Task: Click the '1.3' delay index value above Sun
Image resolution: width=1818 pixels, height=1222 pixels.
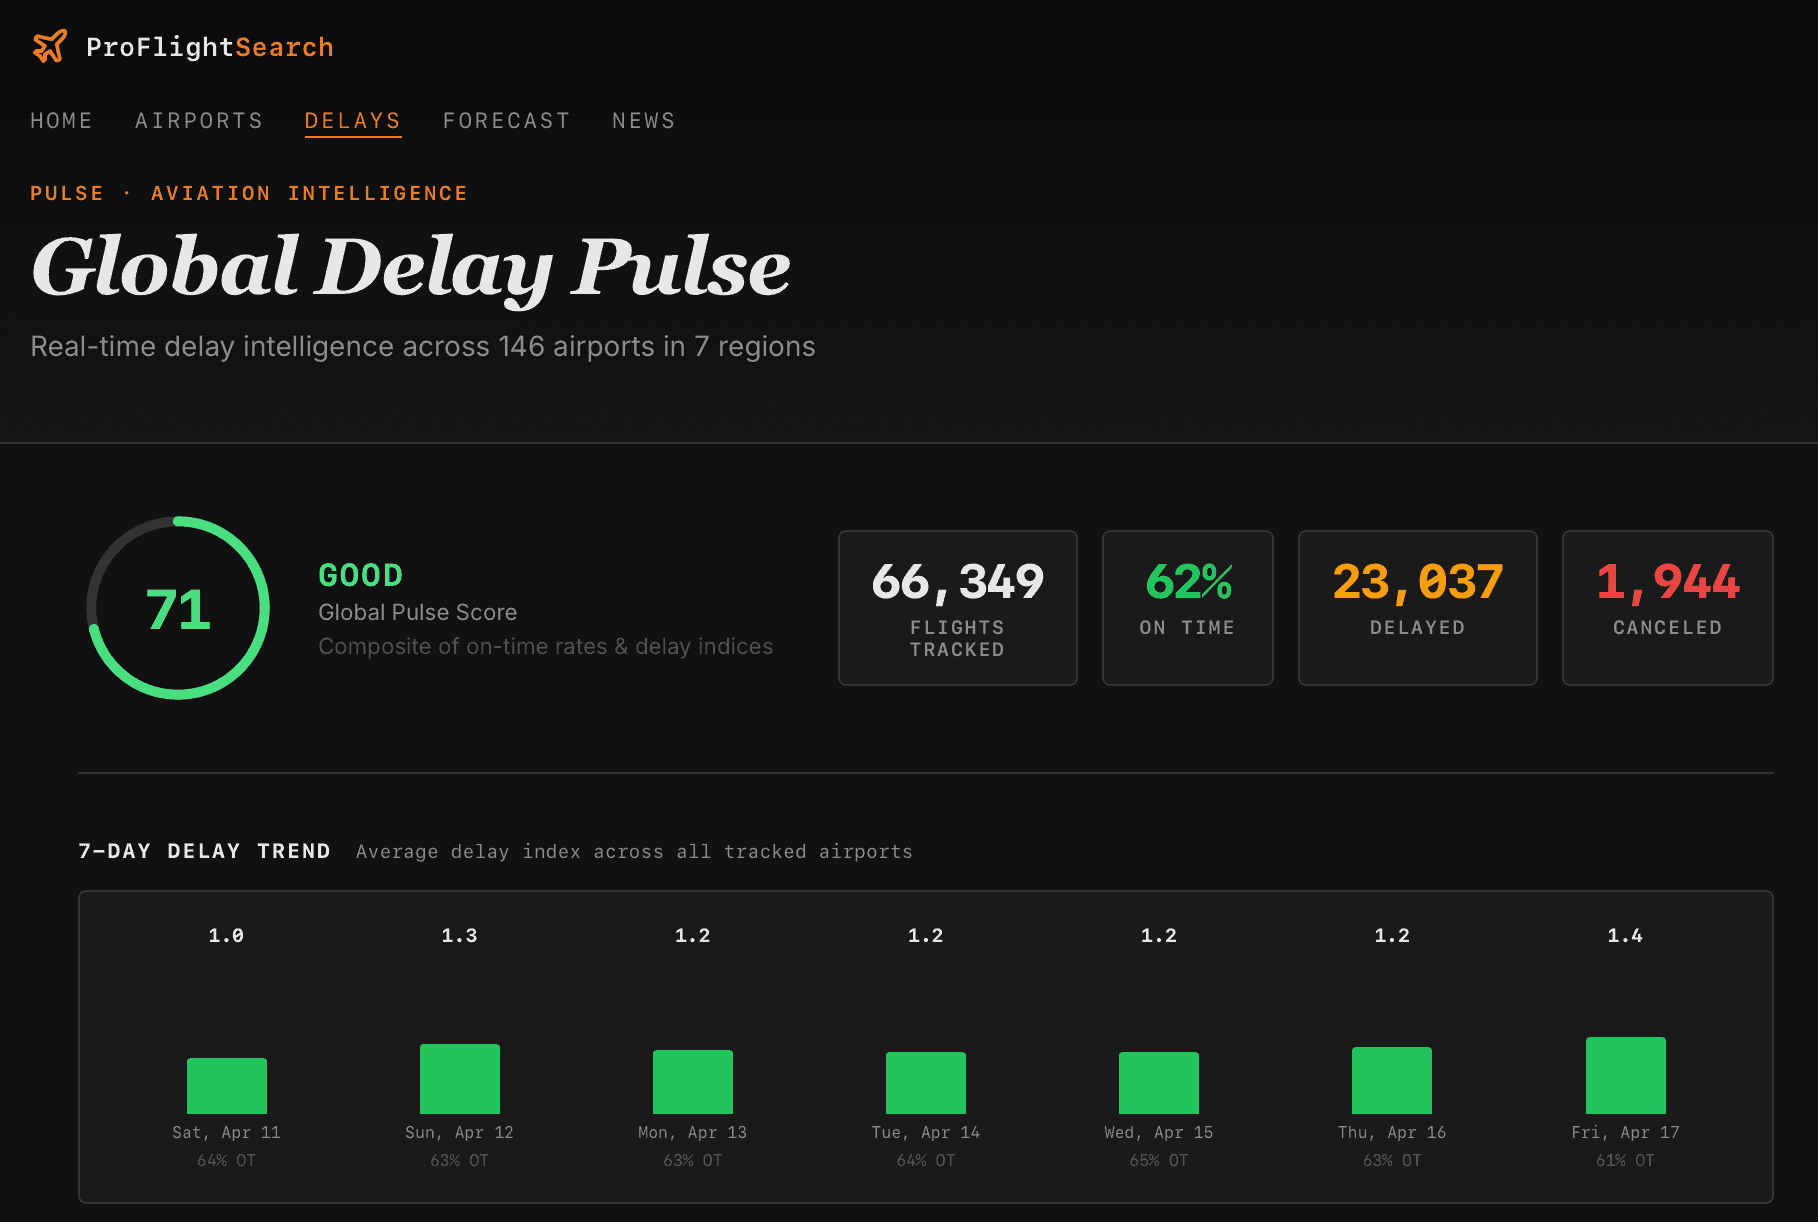Action: point(459,936)
